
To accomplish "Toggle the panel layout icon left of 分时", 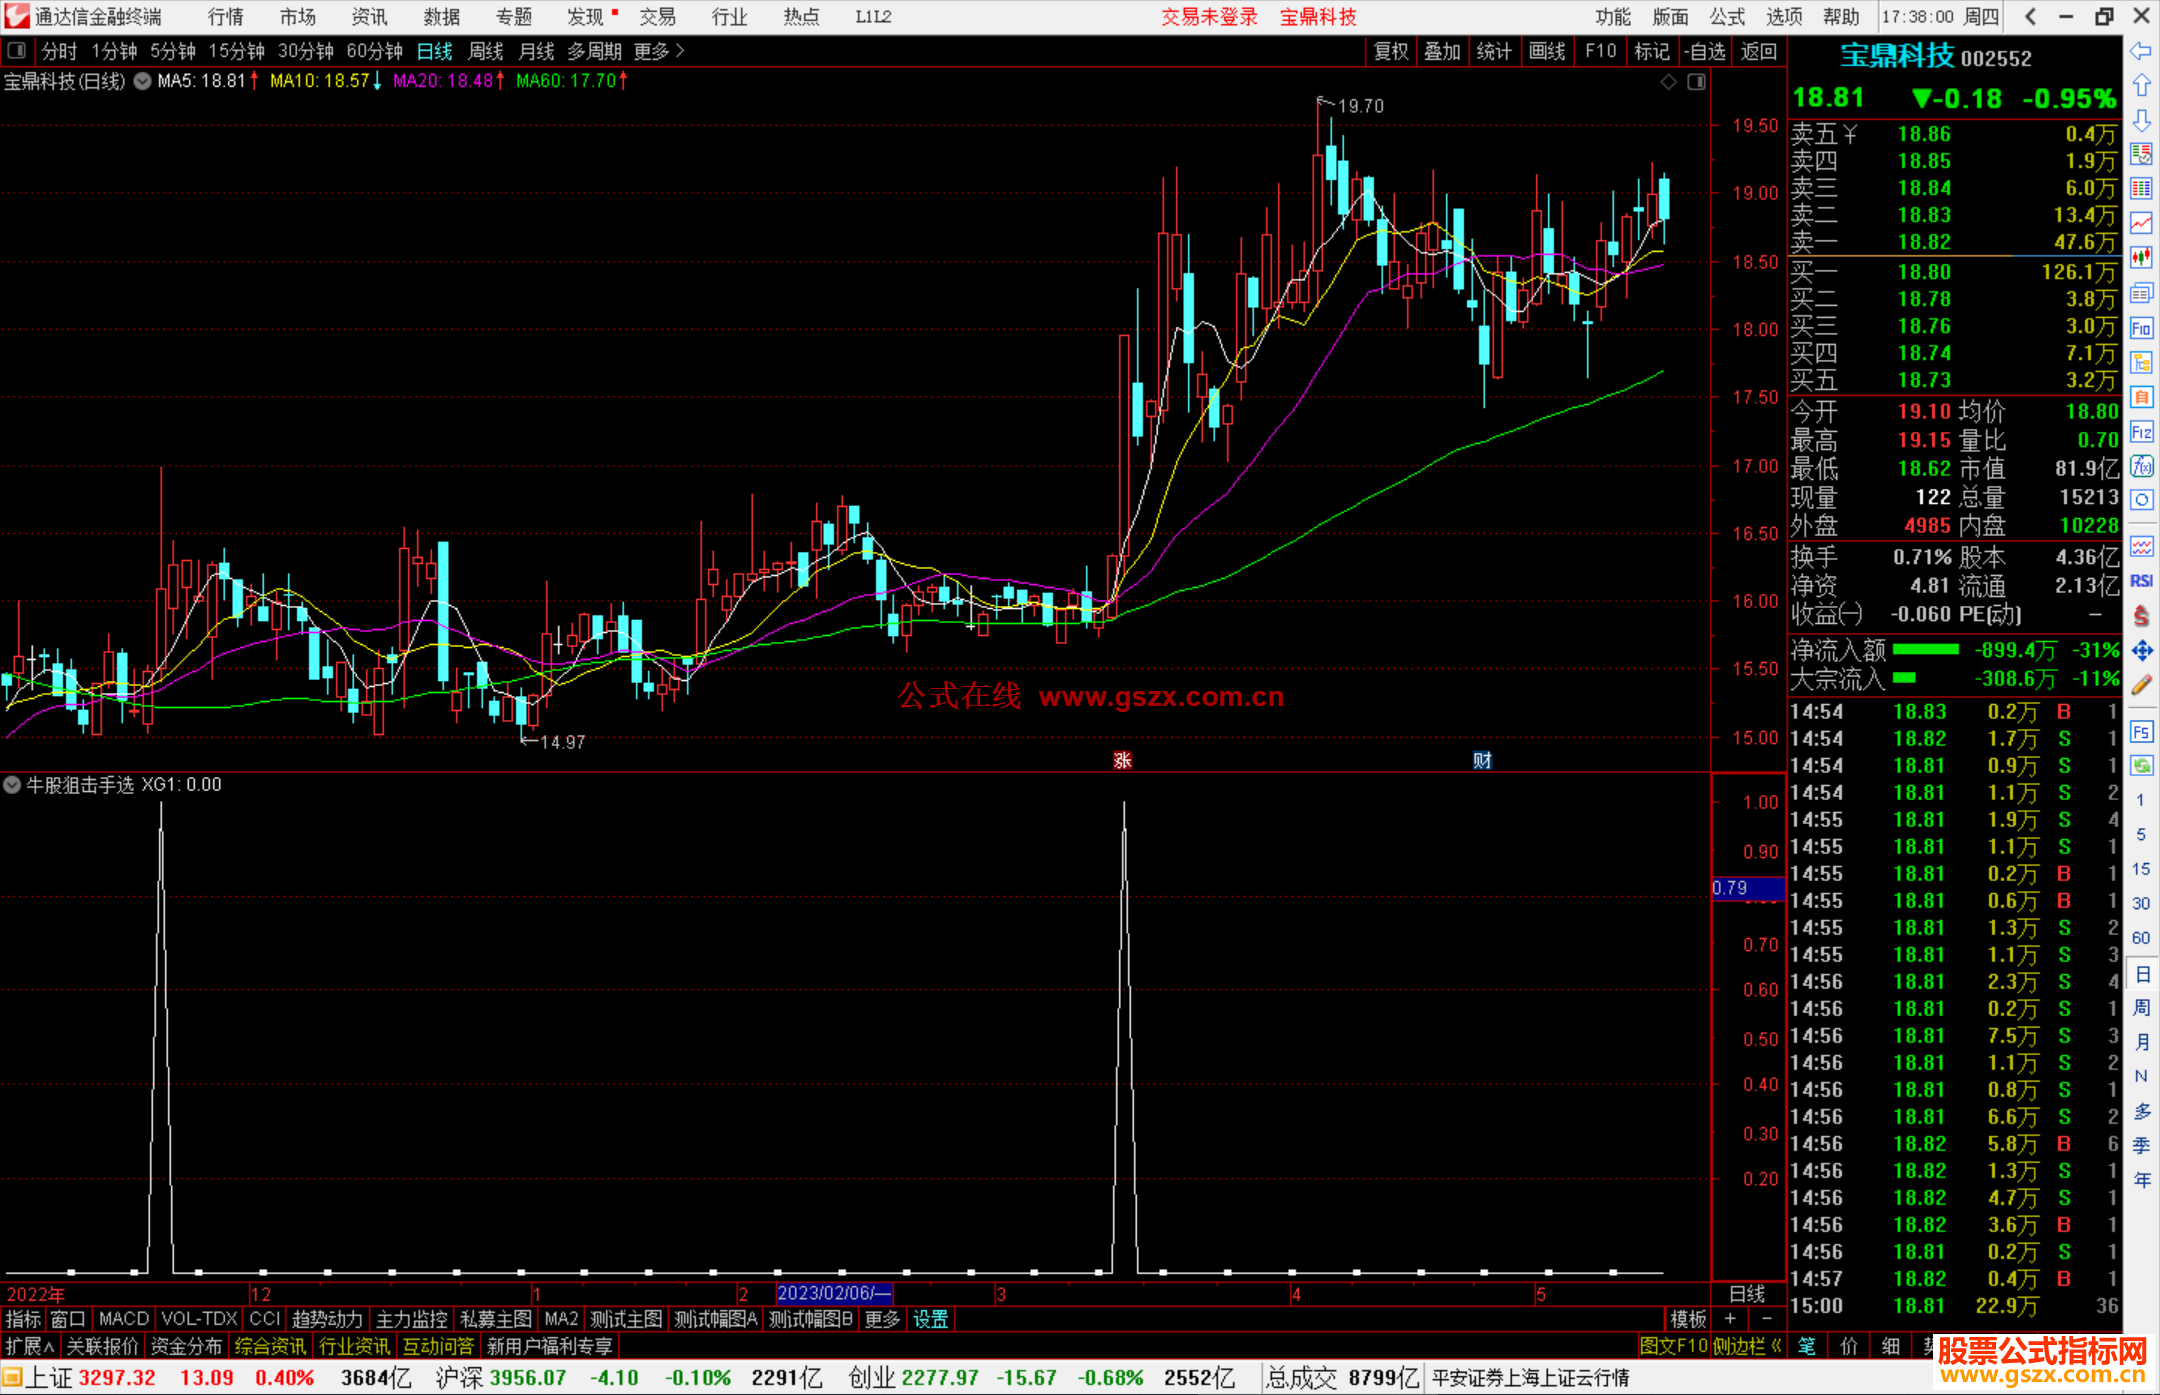I will pyautogui.click(x=16, y=50).
